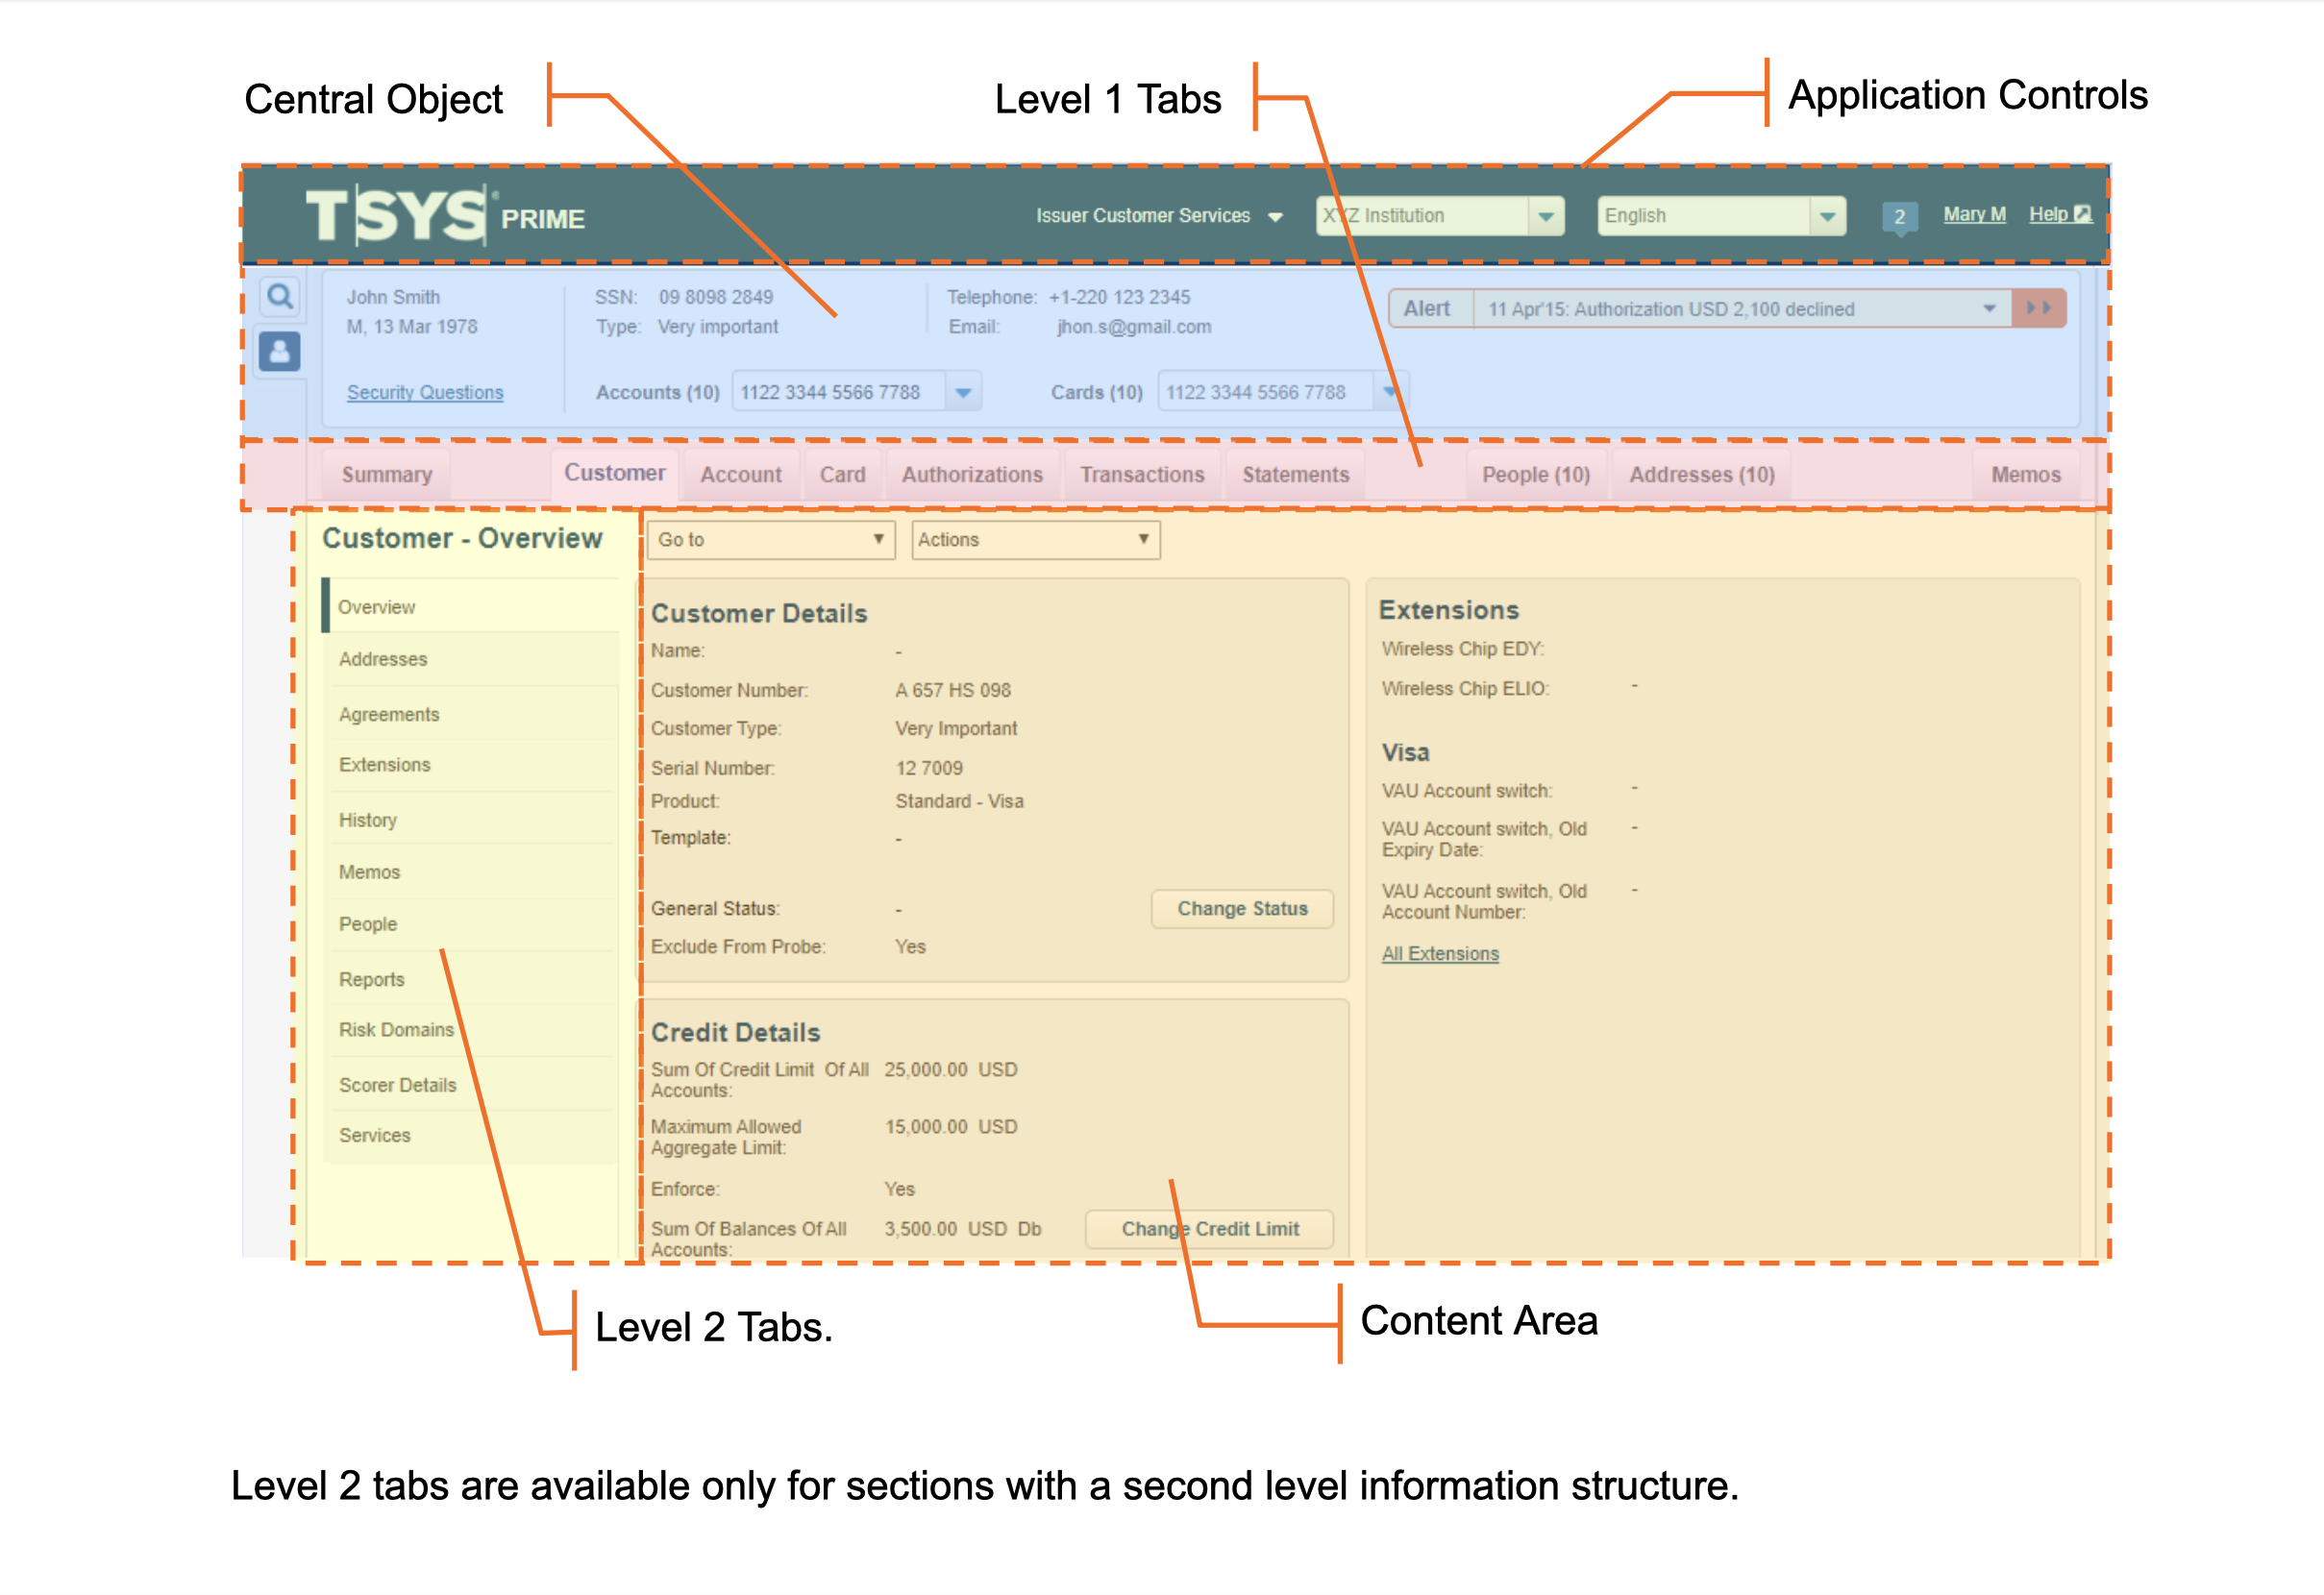The image size is (2324, 1595).
Task: Open the Help link
Action: pos(2059,214)
